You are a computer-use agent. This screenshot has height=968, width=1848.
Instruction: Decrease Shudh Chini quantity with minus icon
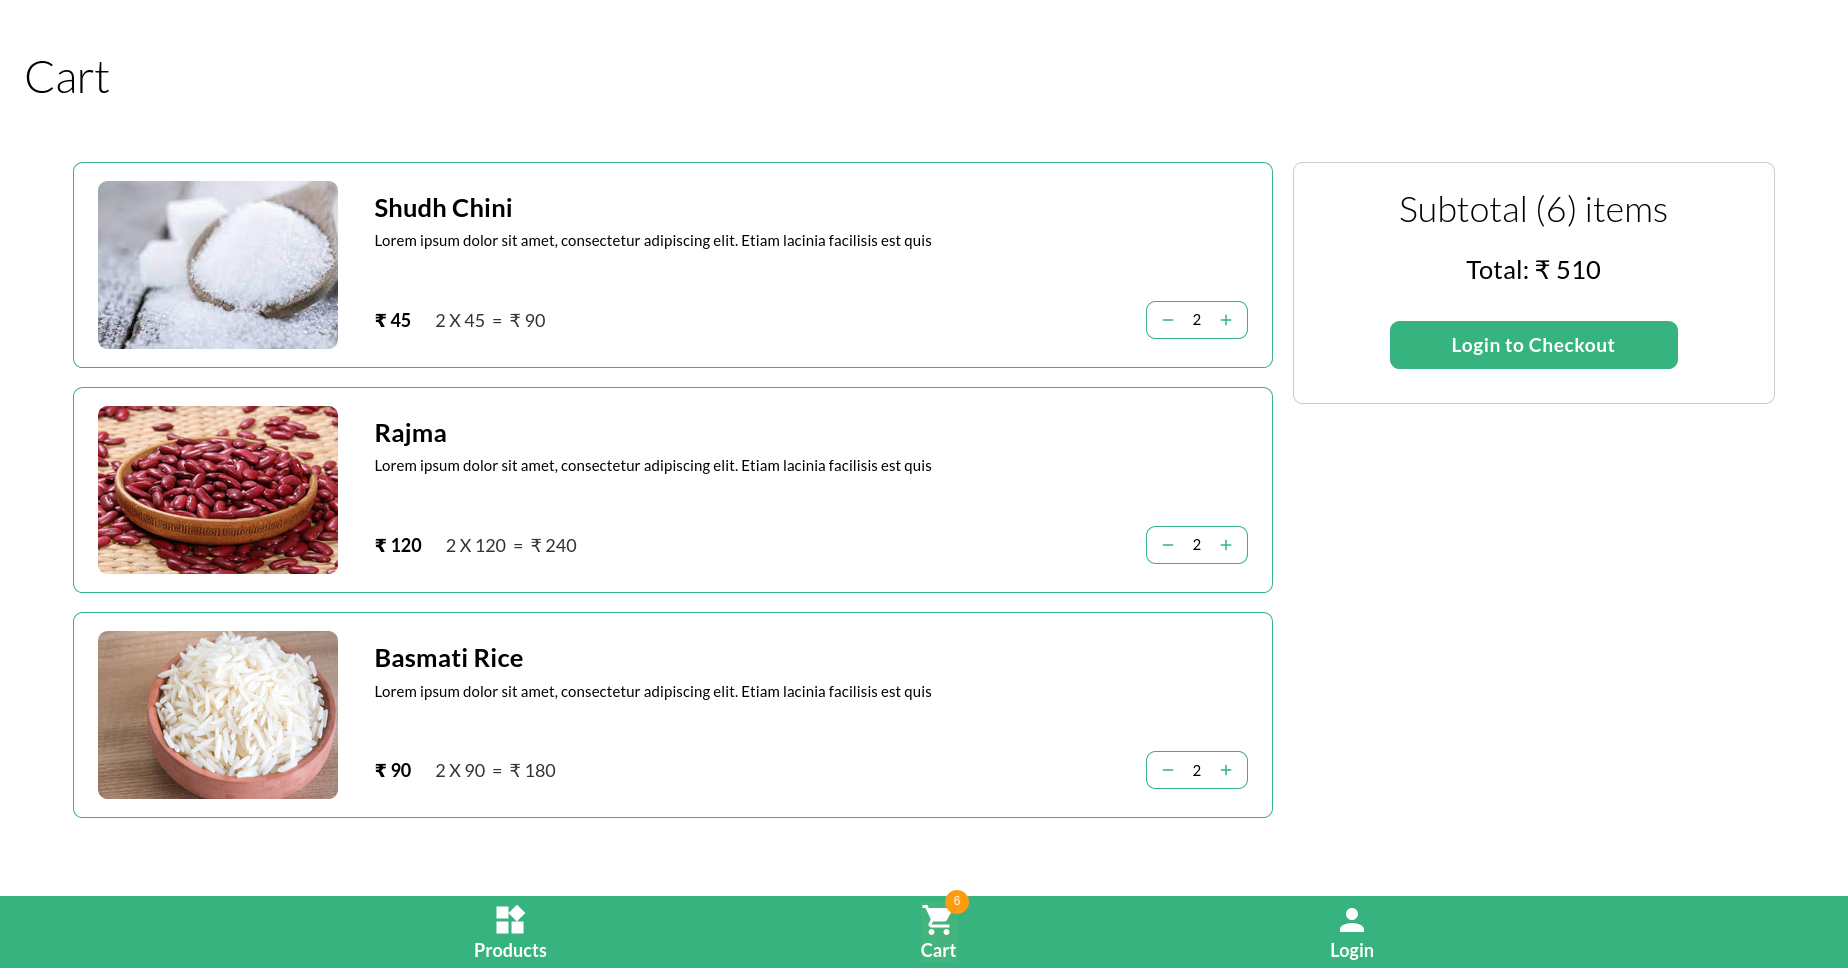(1168, 320)
